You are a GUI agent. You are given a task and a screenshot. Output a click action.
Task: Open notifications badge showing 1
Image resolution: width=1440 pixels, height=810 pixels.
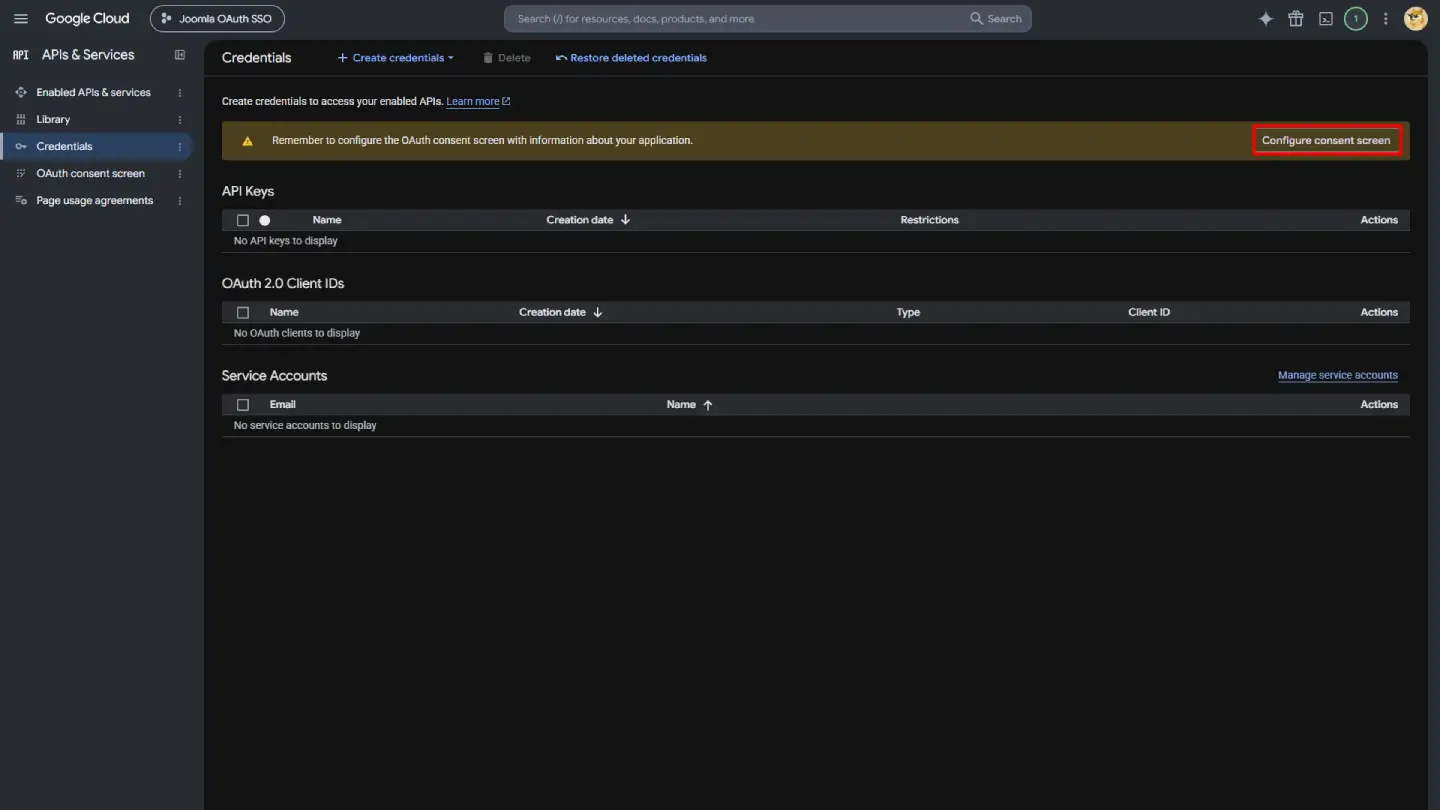1356,19
